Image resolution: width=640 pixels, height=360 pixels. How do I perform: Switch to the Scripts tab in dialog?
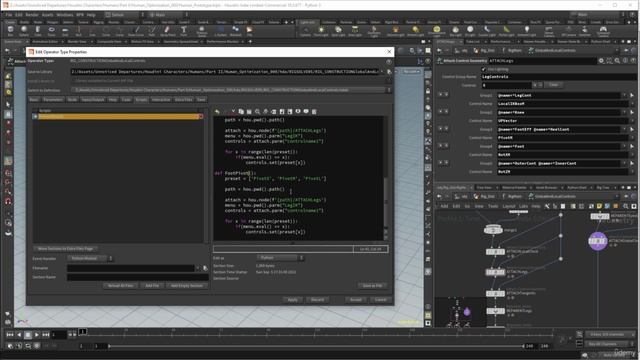(x=141, y=100)
